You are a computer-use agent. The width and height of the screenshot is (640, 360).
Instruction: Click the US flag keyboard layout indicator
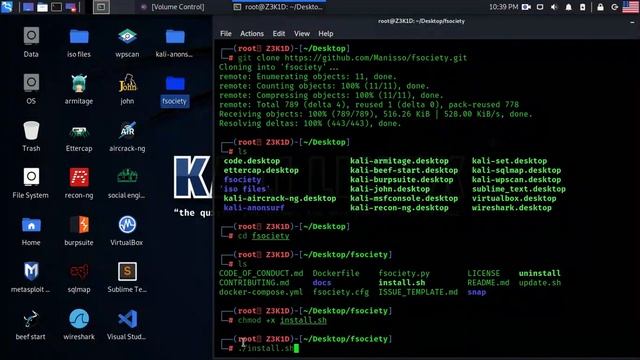[630, 7]
